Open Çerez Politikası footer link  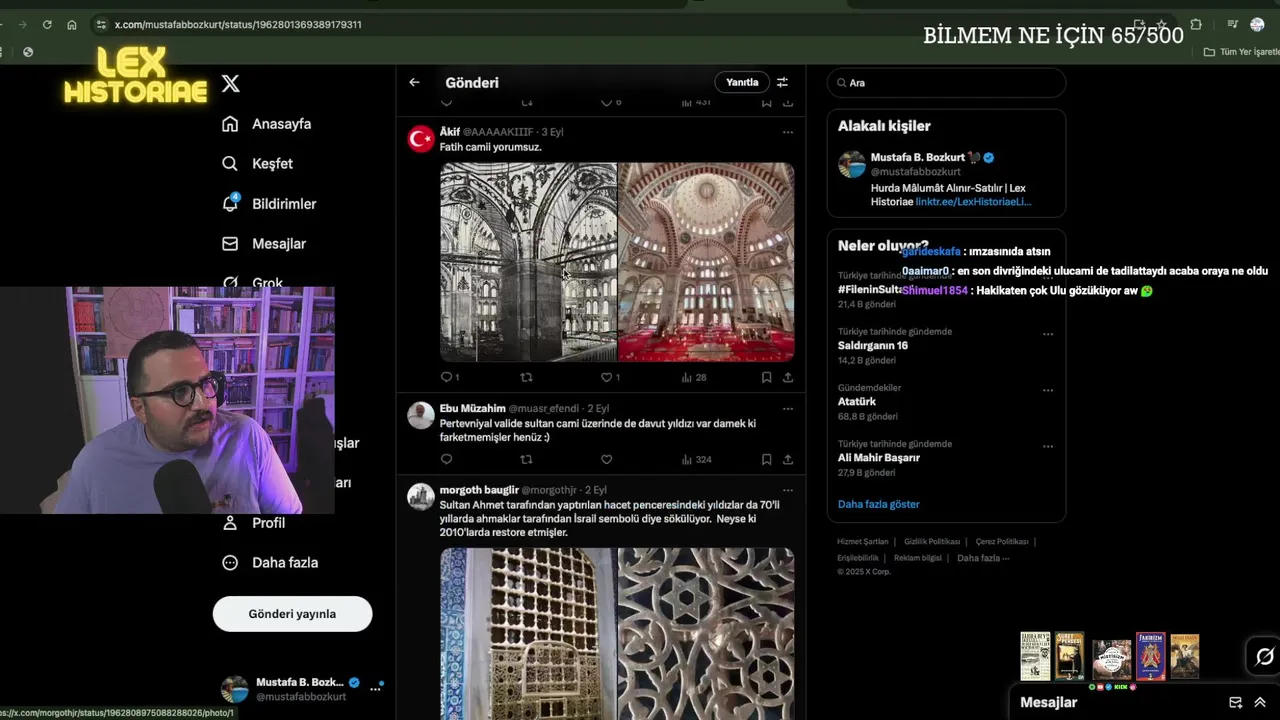[1002, 542]
